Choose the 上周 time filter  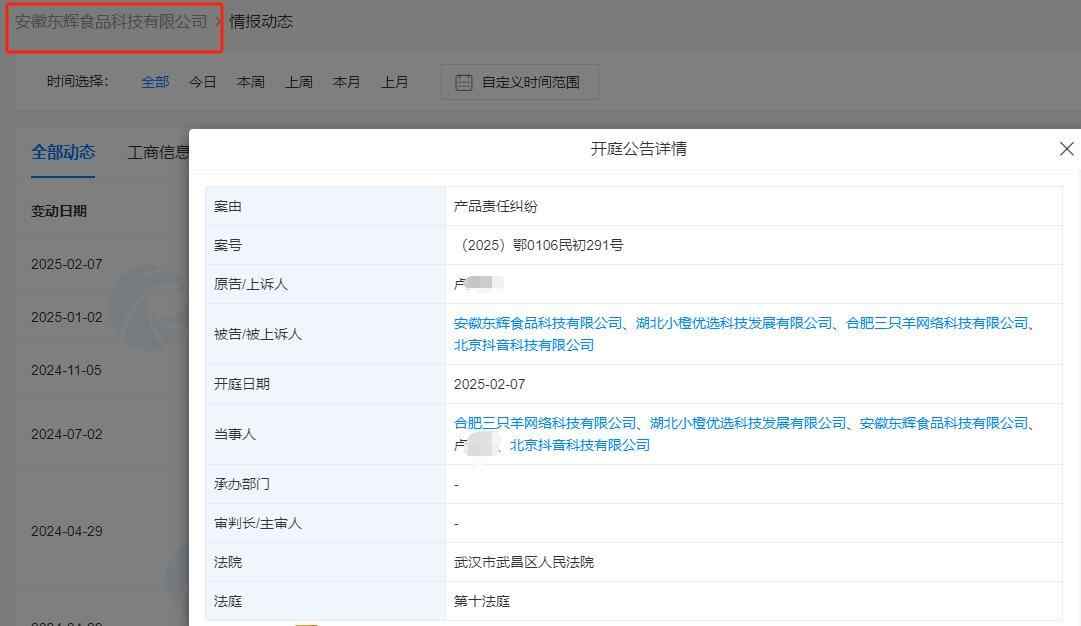pyautogui.click(x=298, y=82)
